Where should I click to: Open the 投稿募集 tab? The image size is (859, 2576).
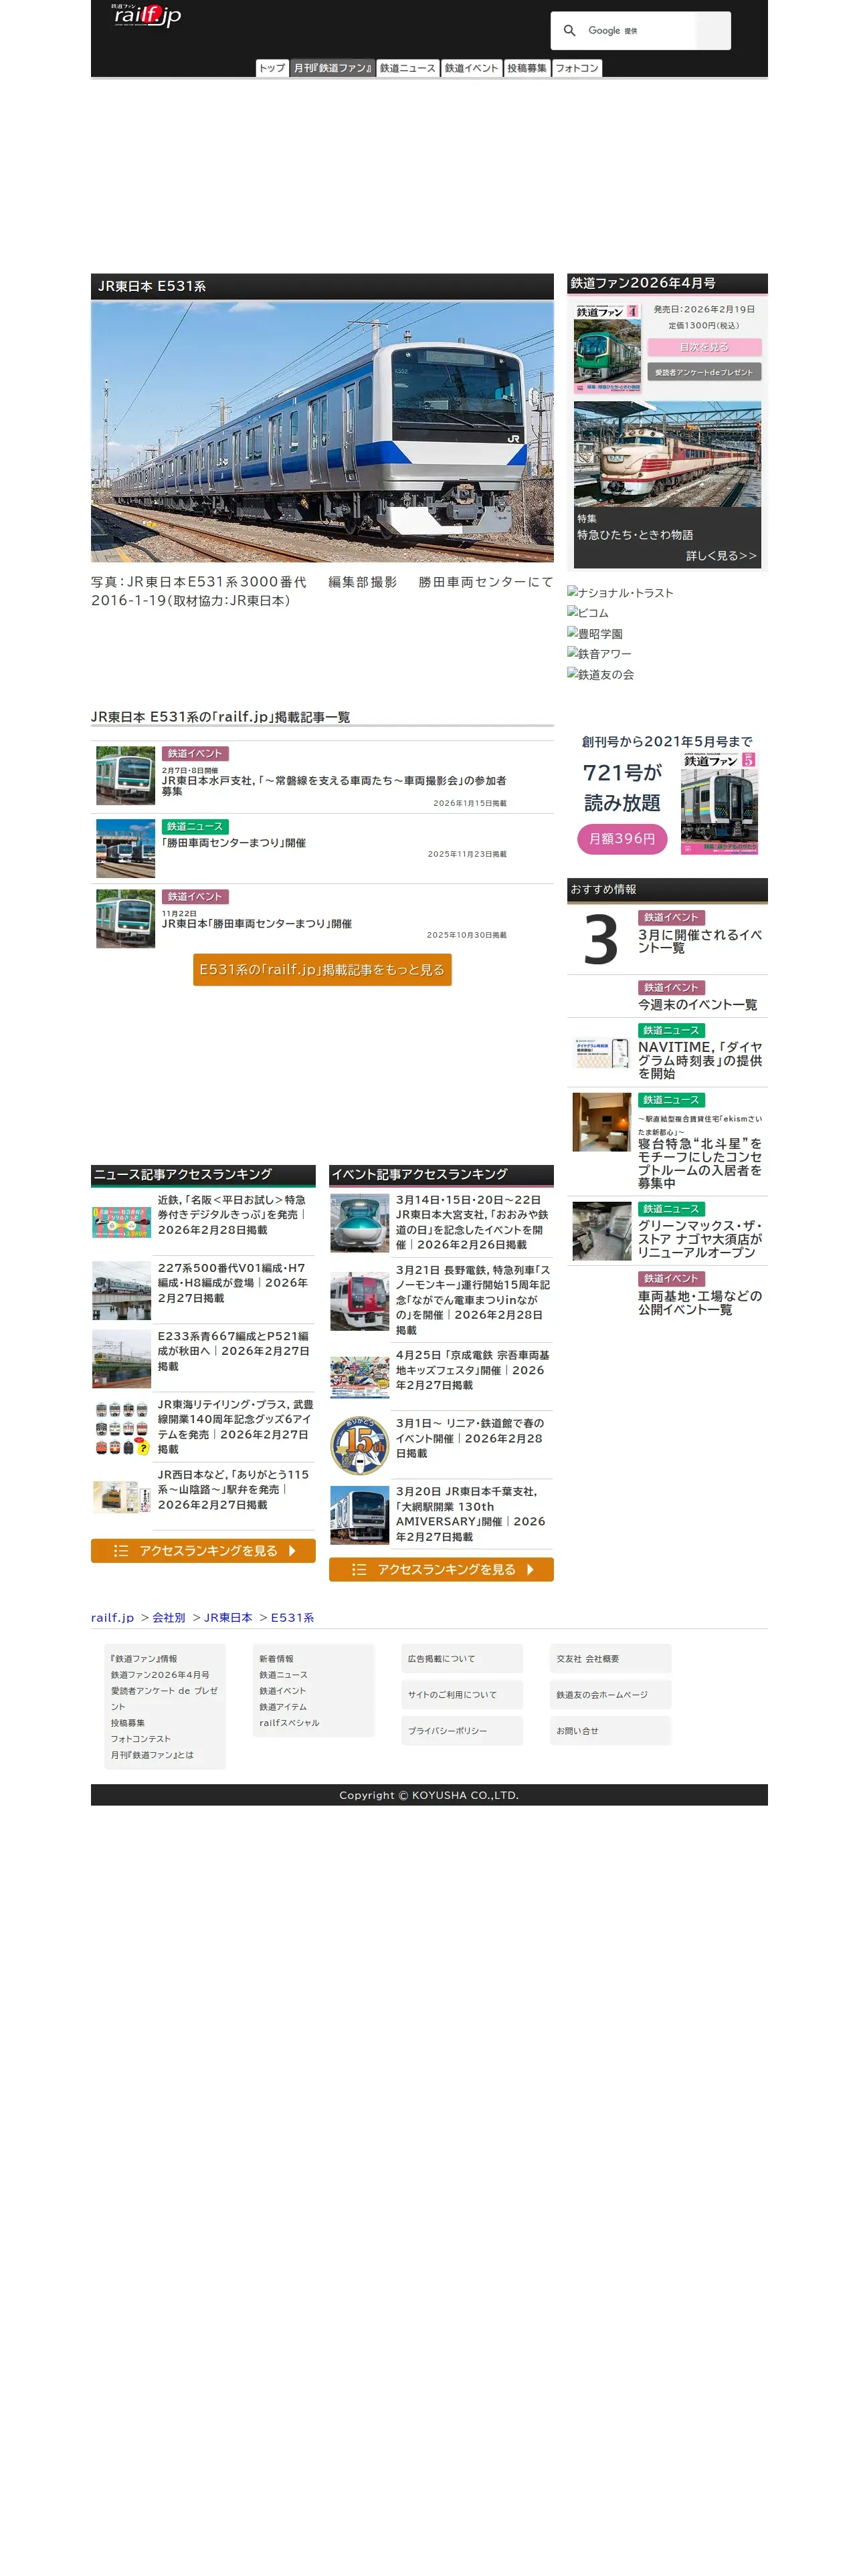[527, 68]
